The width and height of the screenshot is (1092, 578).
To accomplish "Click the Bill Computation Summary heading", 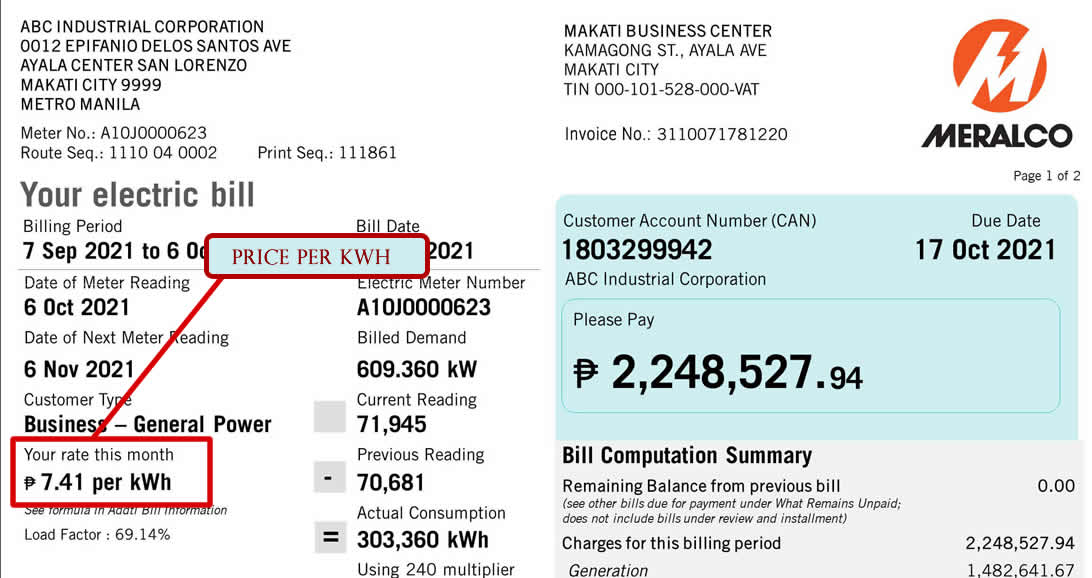I will pos(686,456).
